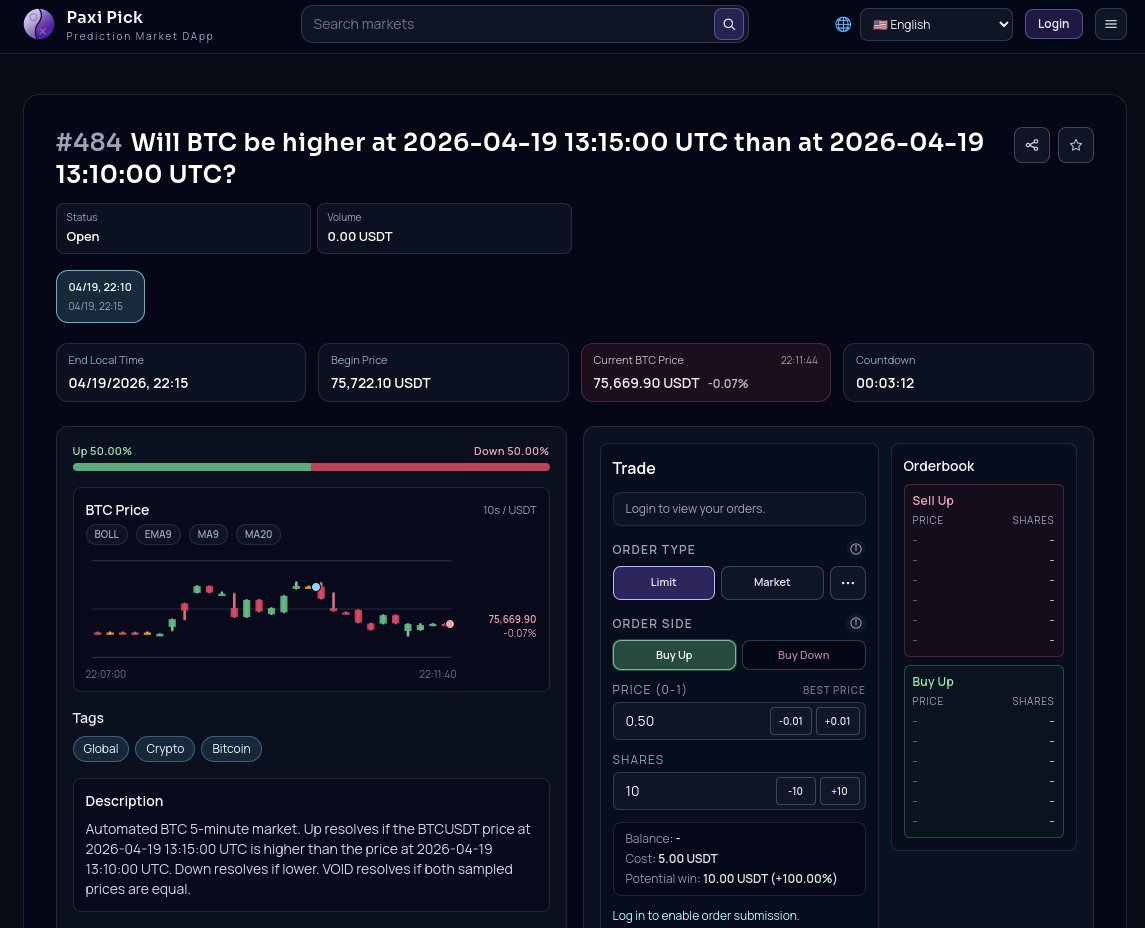Select the 04/19, 22:10 time slot tab
The height and width of the screenshot is (928, 1145).
(x=100, y=296)
